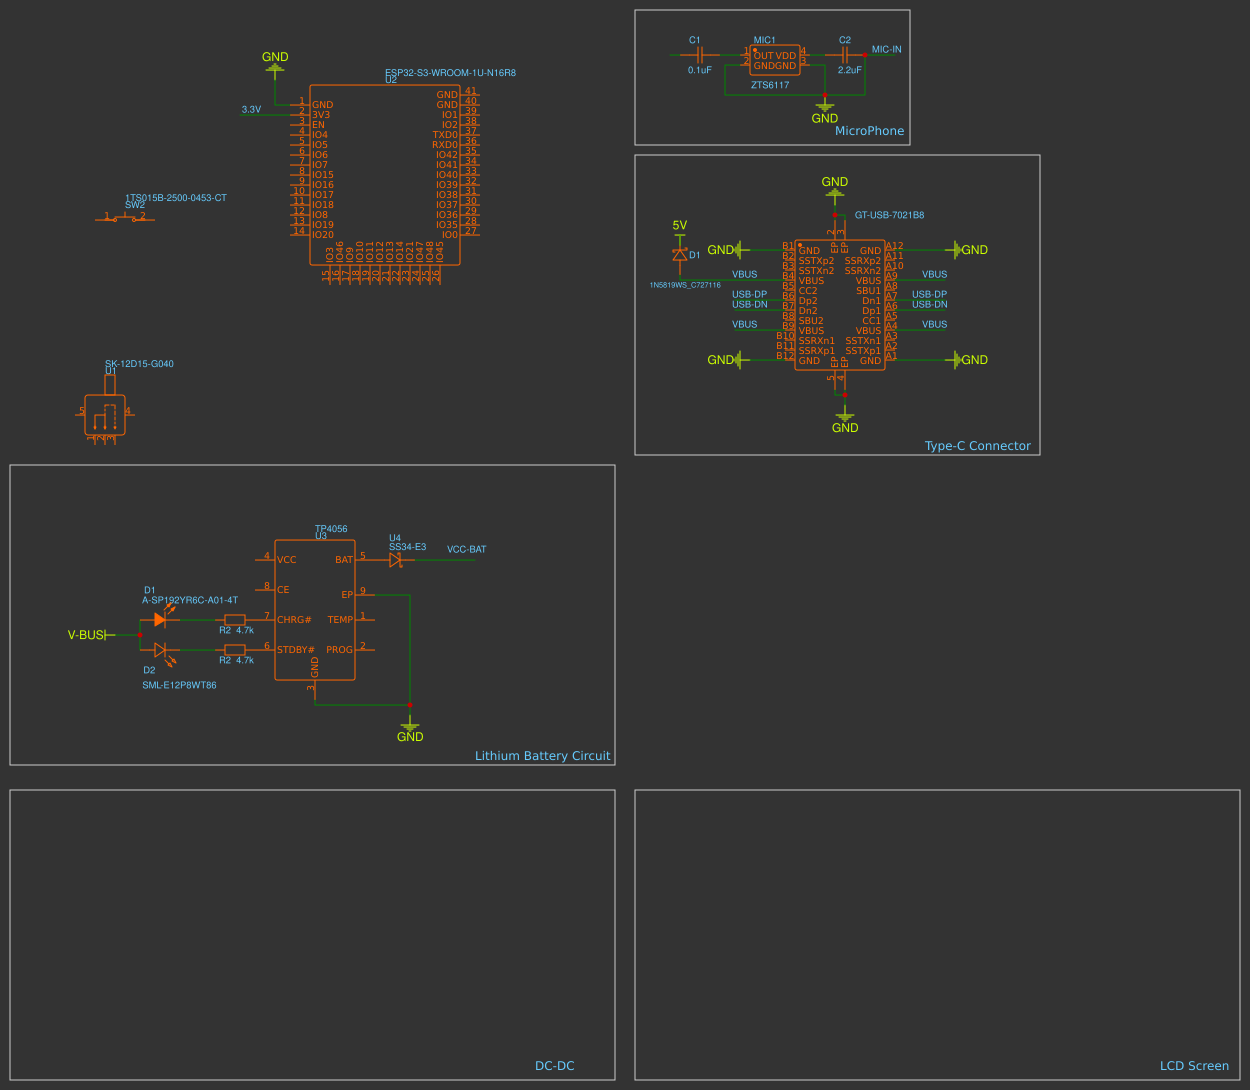
Task: Select the SK-12D15-G040 slide switch symbol
Action: click(x=105, y=414)
